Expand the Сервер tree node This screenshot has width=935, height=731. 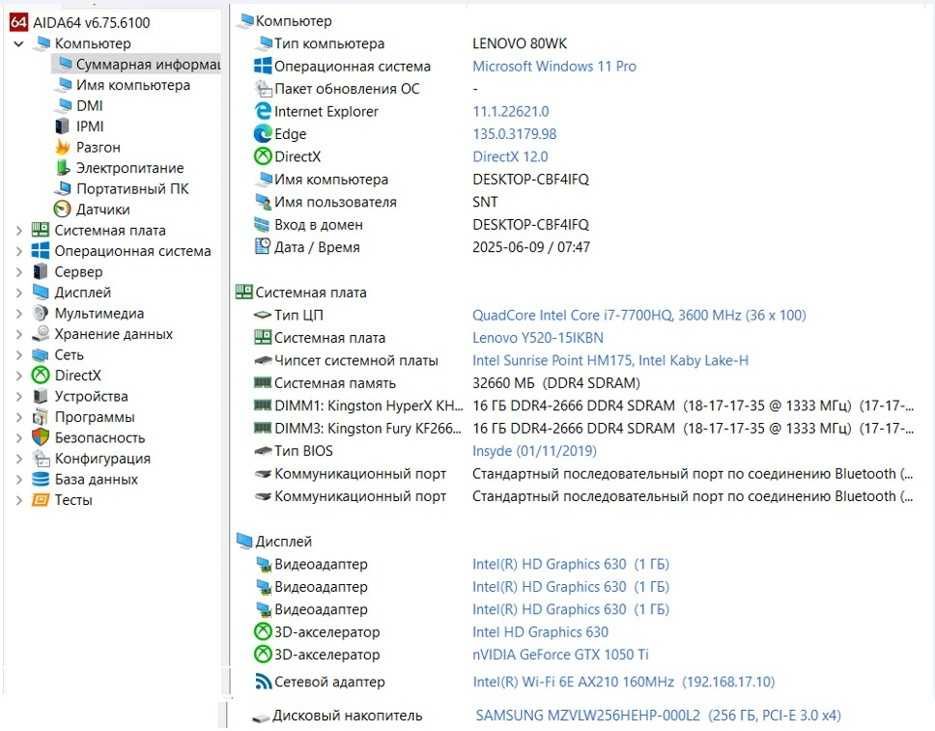coord(18,272)
